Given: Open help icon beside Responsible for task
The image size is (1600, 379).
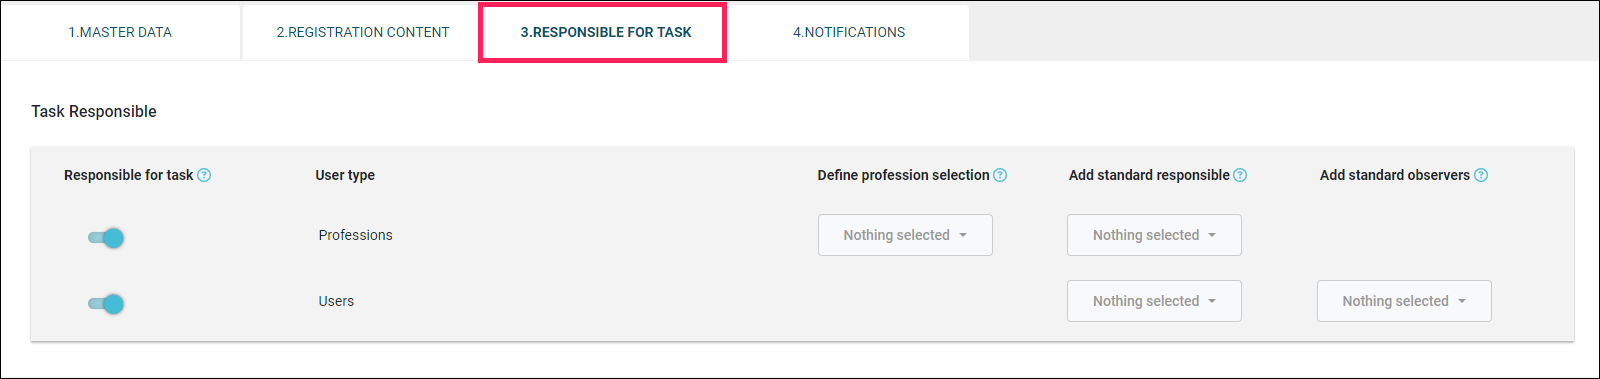Looking at the screenshot, I should [204, 175].
